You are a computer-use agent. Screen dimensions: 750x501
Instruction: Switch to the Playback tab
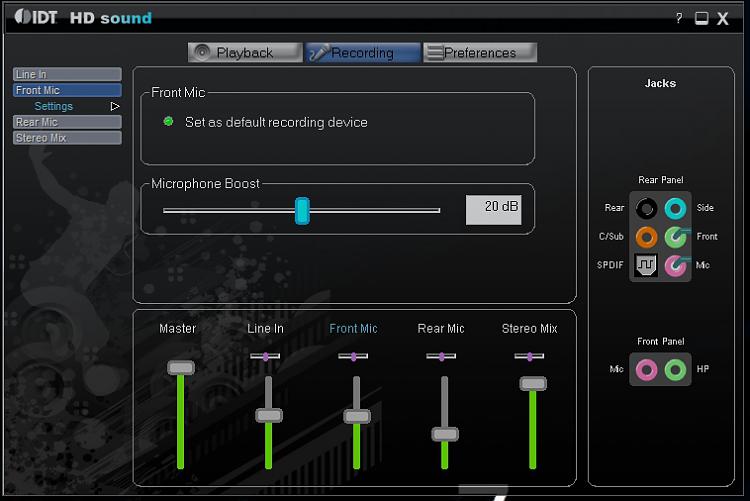[245, 53]
